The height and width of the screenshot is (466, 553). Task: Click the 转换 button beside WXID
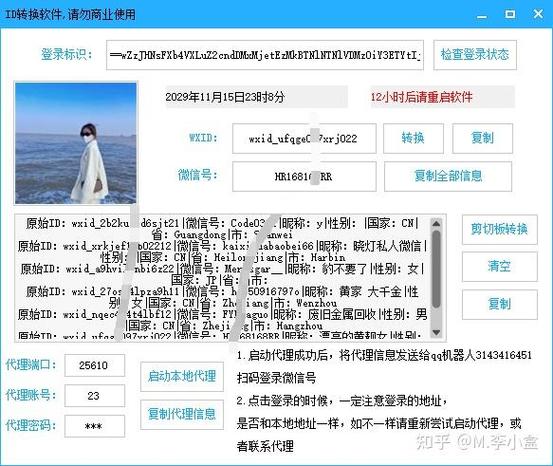pos(413,138)
